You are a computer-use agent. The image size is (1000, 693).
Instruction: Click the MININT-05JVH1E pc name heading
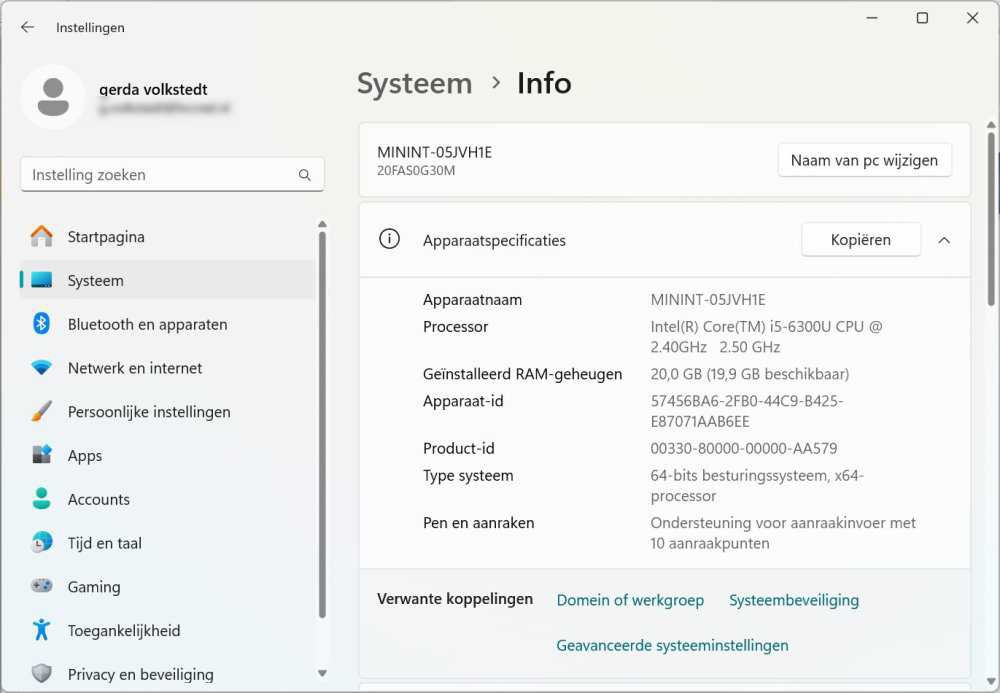434,152
